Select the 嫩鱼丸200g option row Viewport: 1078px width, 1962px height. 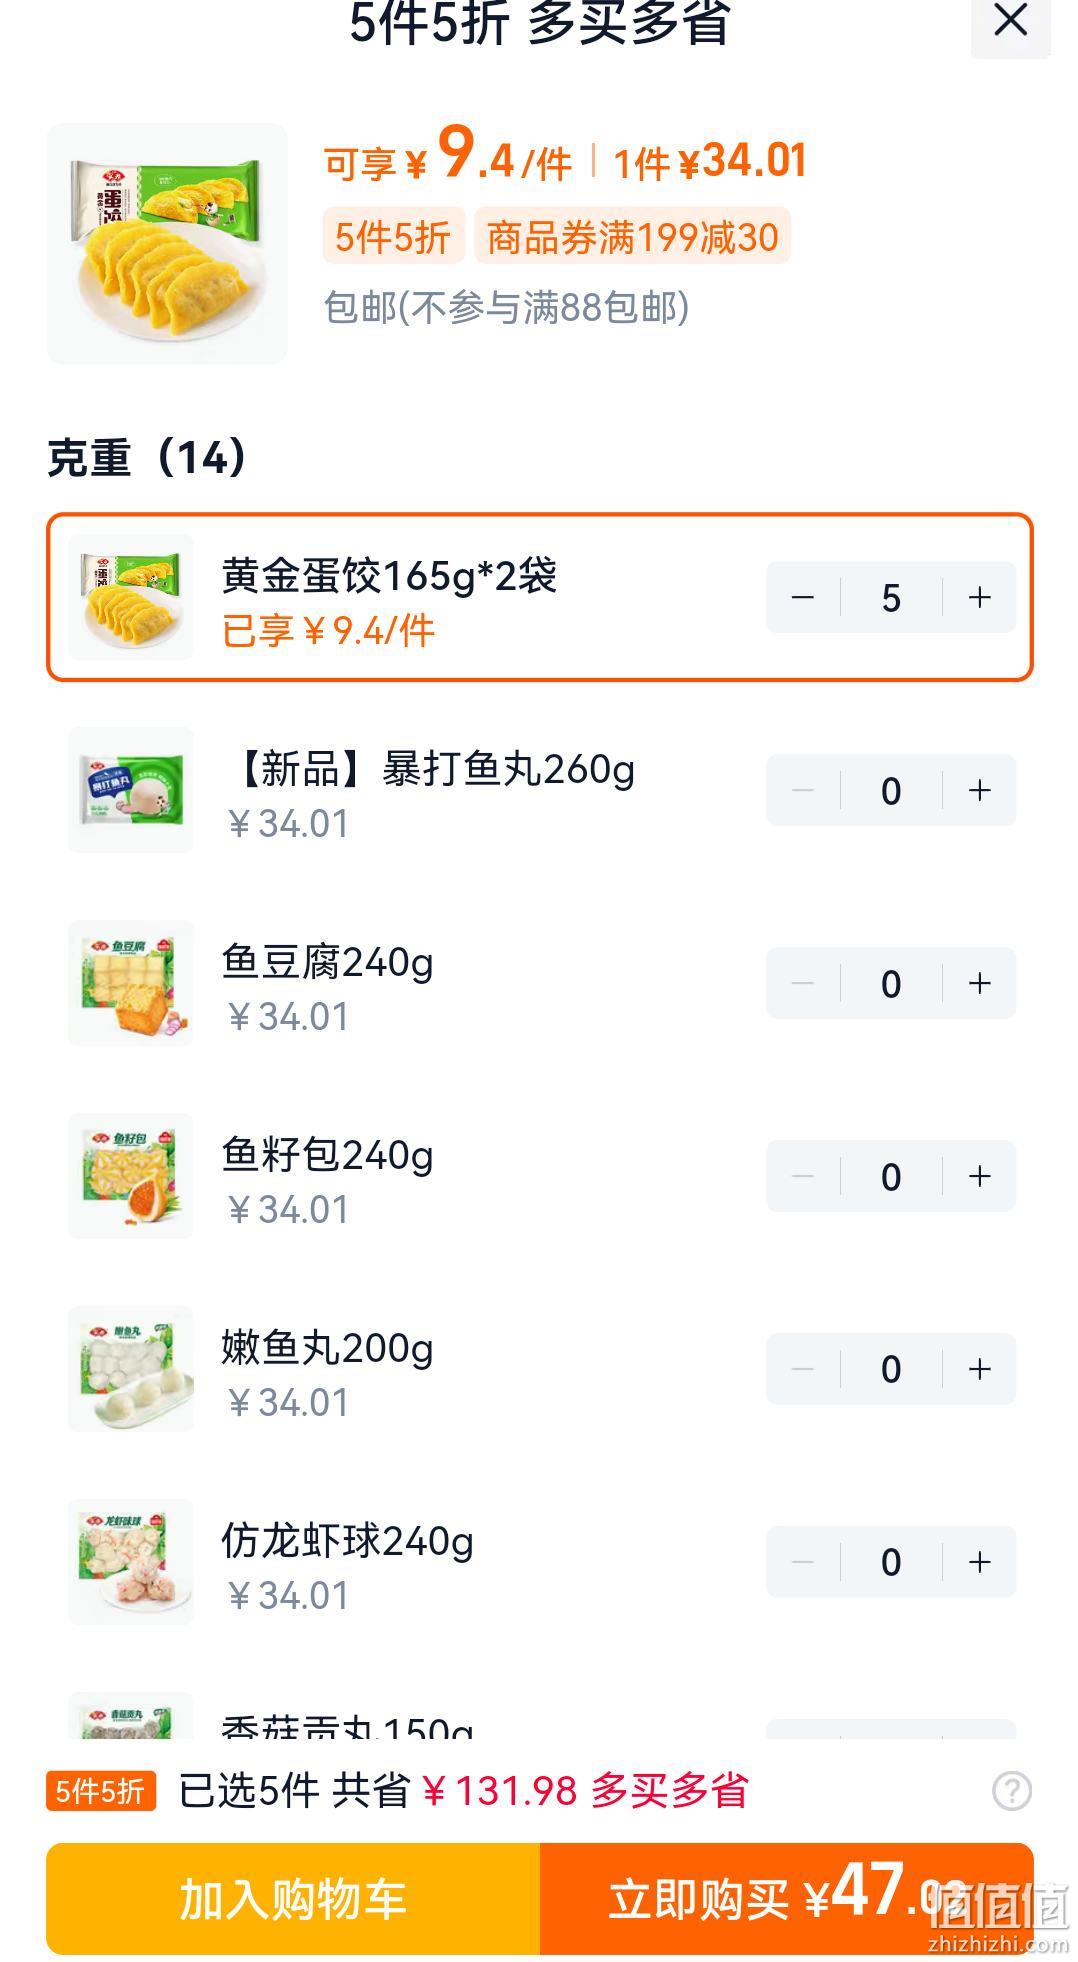(540, 1369)
